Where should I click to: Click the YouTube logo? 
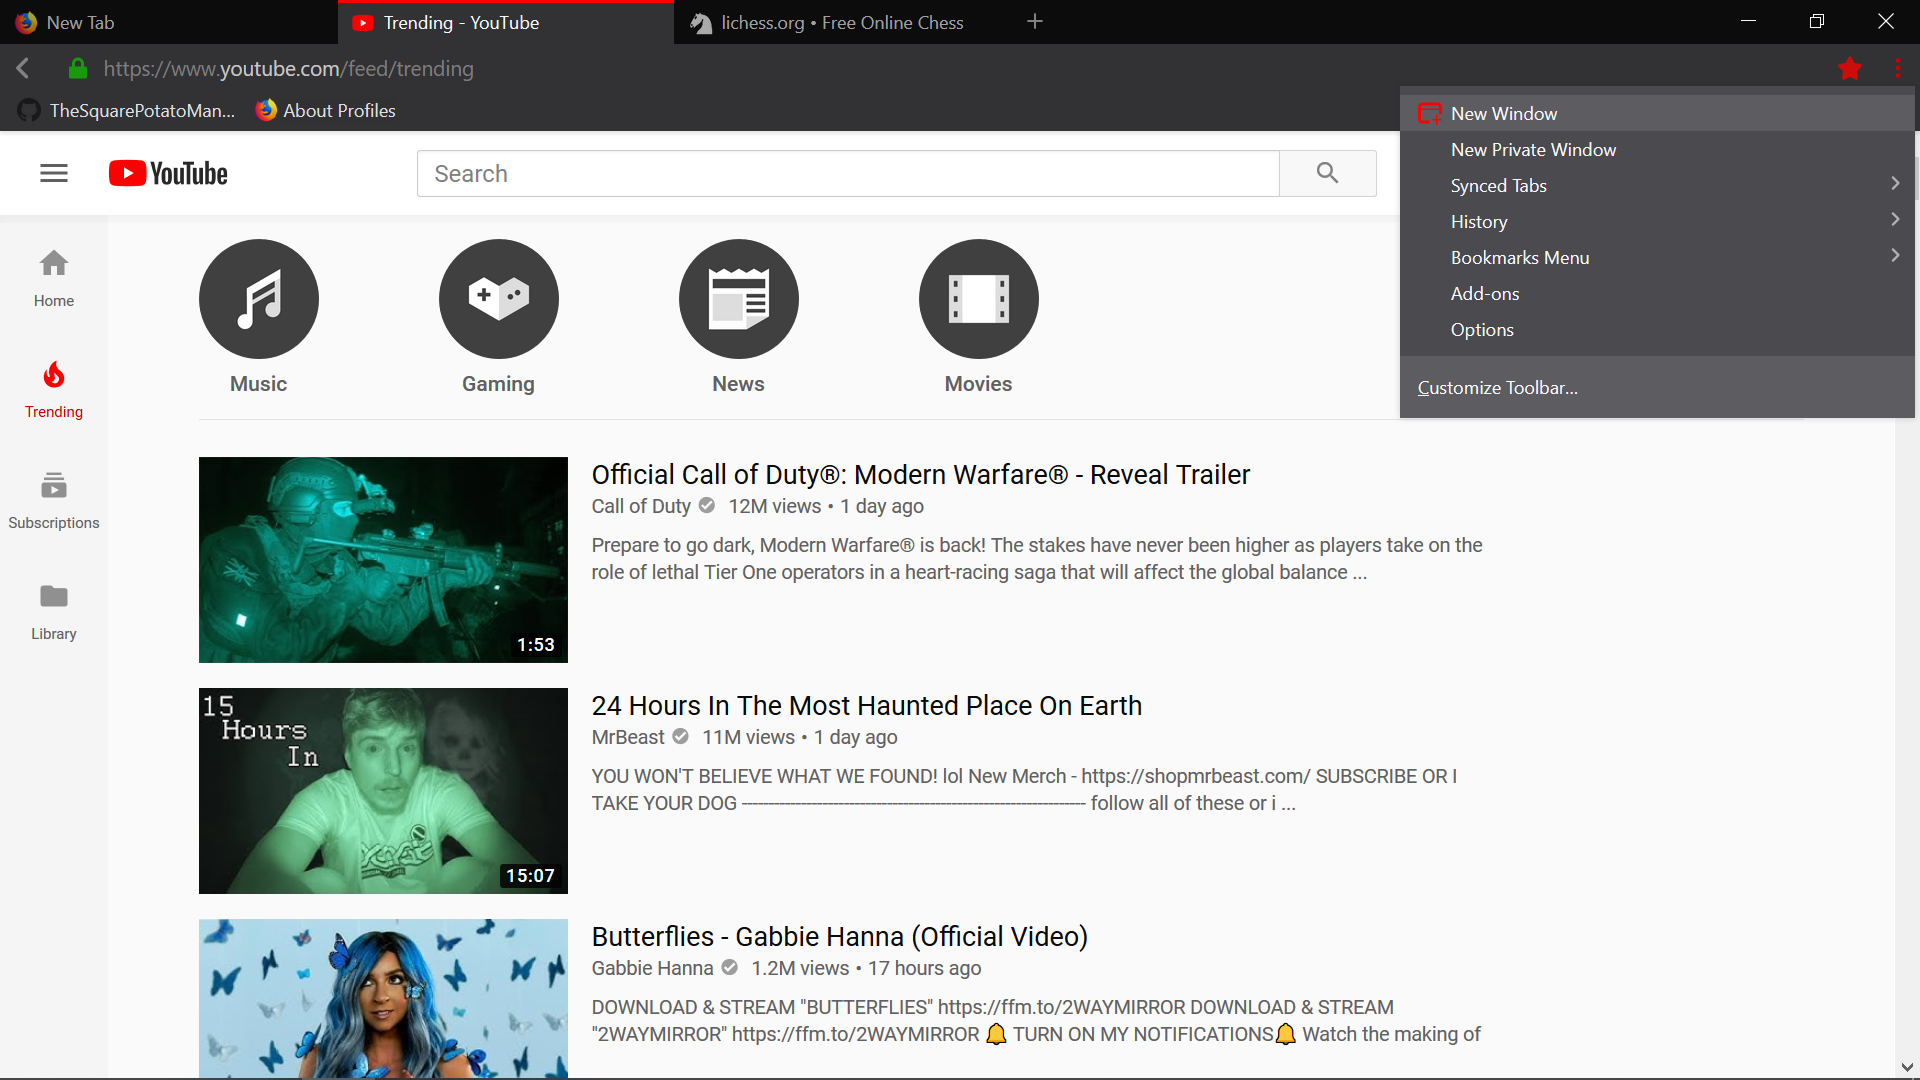pos(168,173)
